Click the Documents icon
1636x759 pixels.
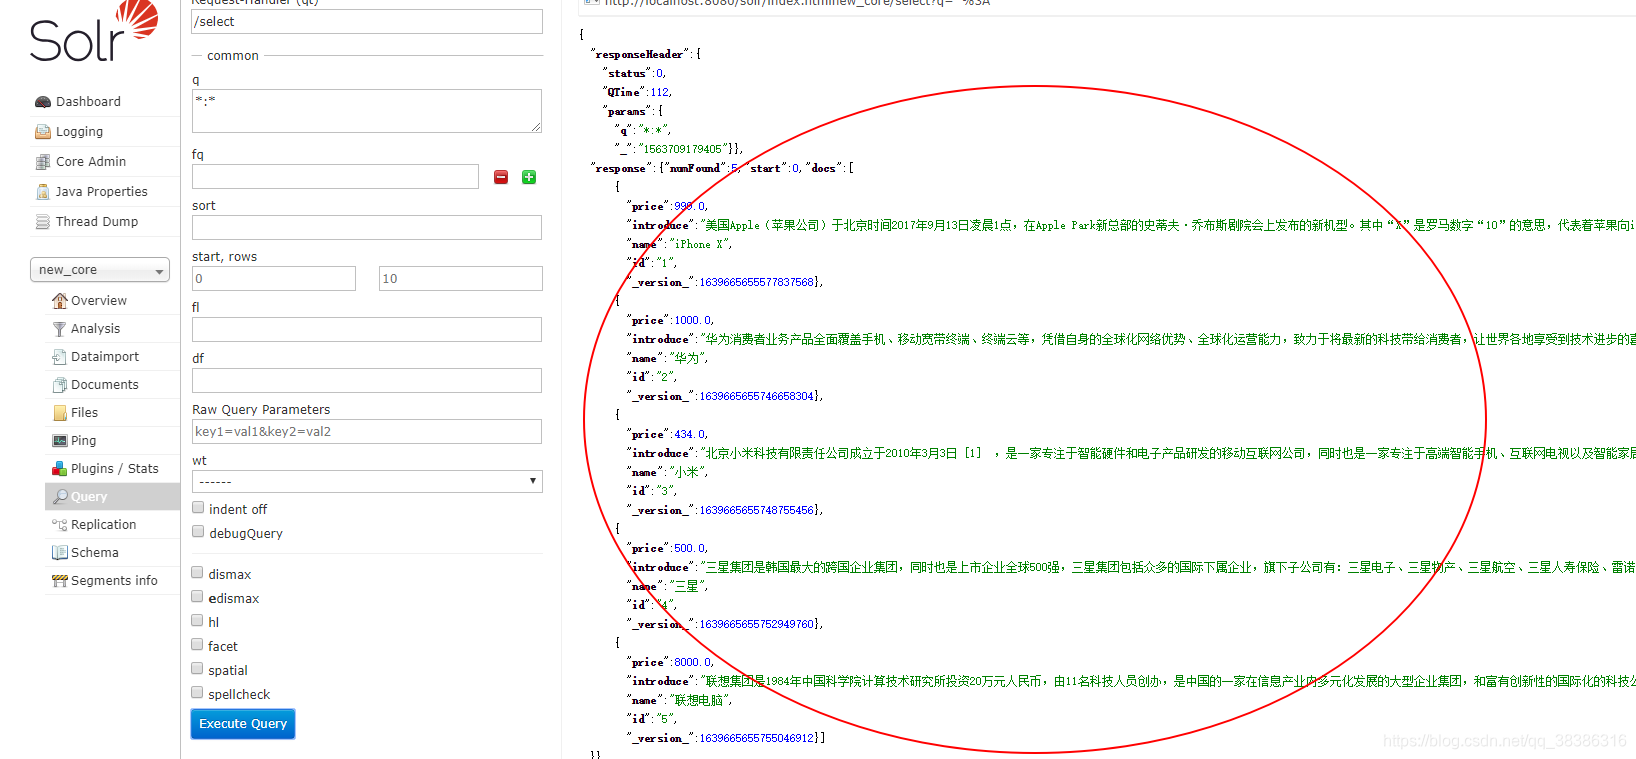(x=59, y=385)
